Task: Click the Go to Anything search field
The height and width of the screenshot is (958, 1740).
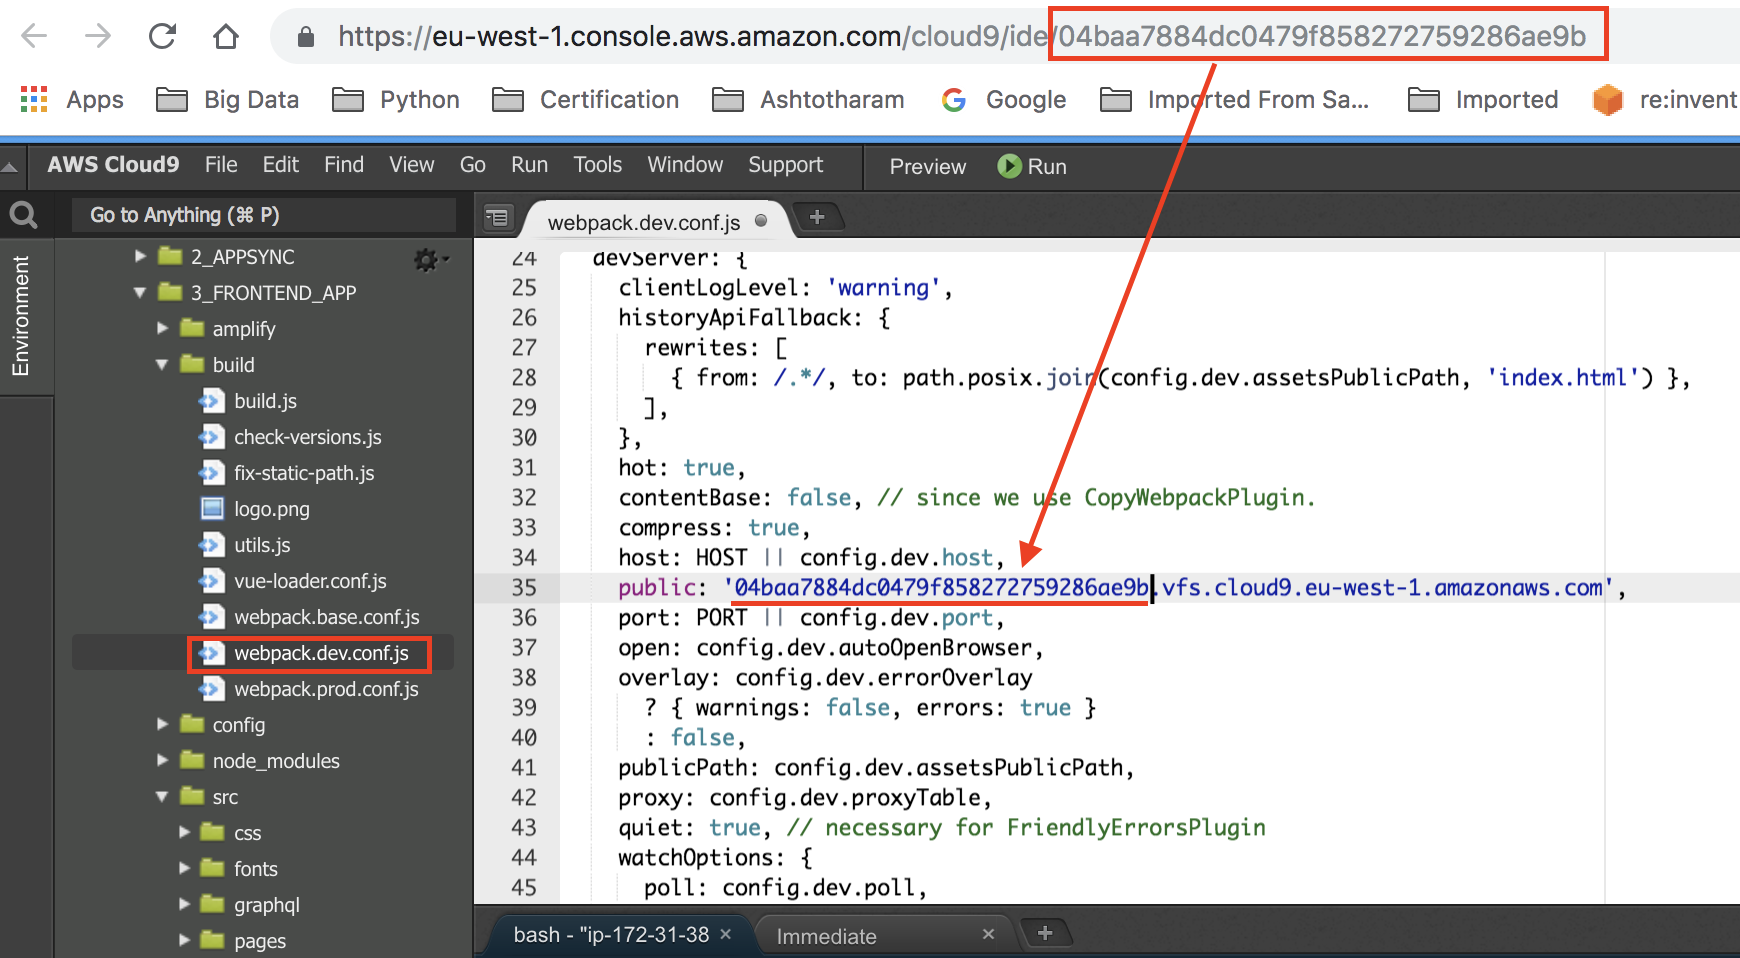Action: (264, 215)
